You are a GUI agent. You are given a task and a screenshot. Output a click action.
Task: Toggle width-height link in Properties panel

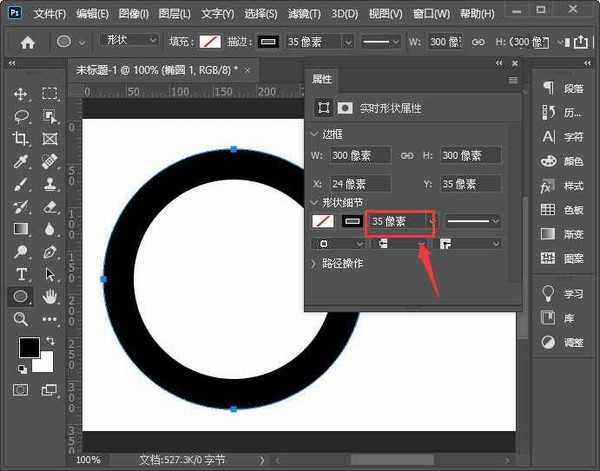[x=407, y=156]
